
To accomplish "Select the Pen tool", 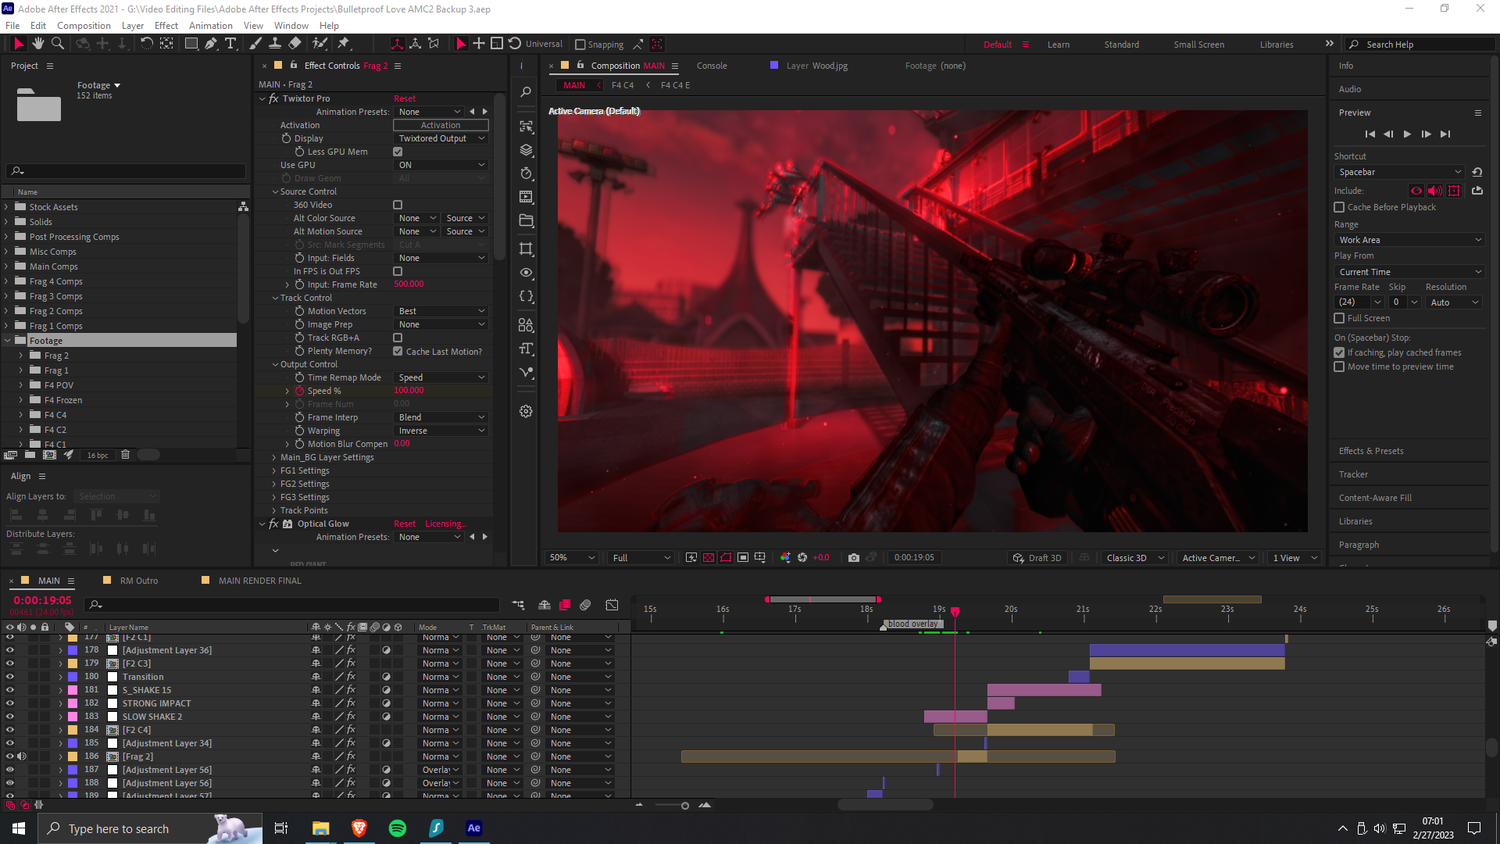I will (211, 44).
